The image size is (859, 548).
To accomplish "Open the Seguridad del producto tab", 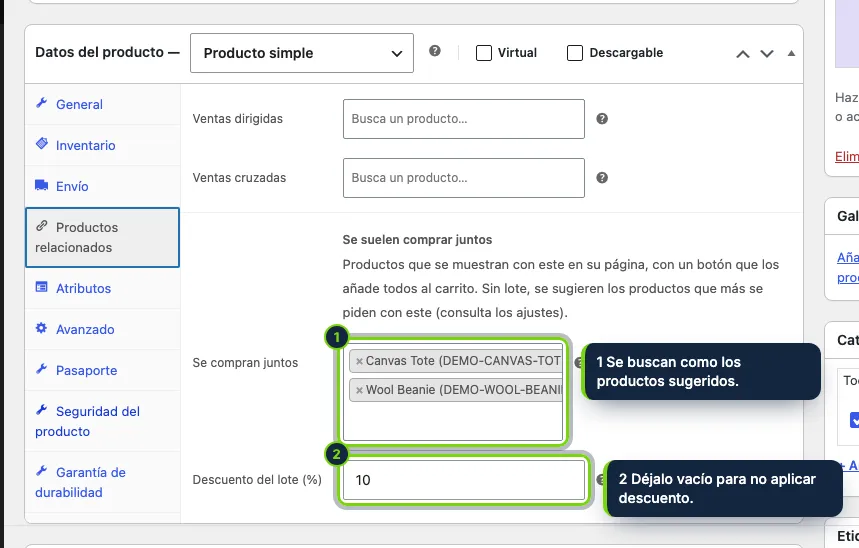I will [x=102, y=421].
